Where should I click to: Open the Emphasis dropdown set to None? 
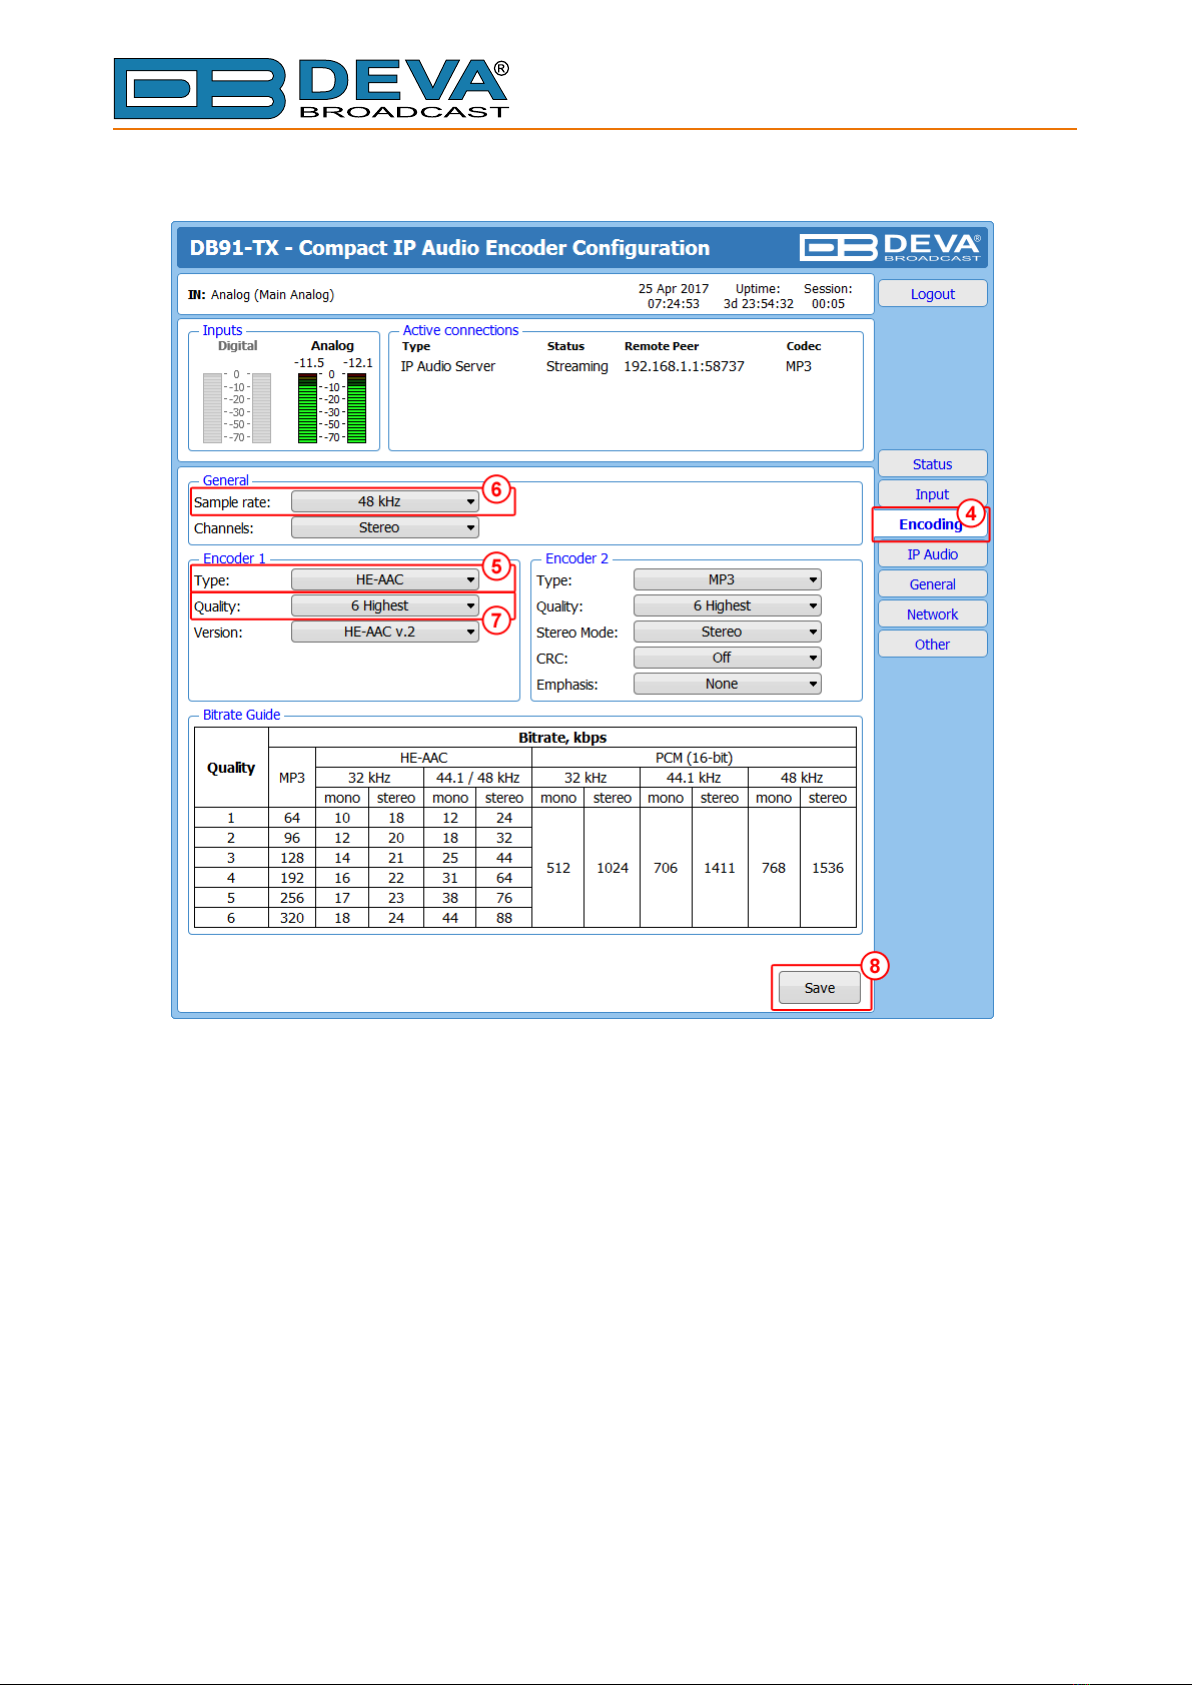click(x=727, y=684)
